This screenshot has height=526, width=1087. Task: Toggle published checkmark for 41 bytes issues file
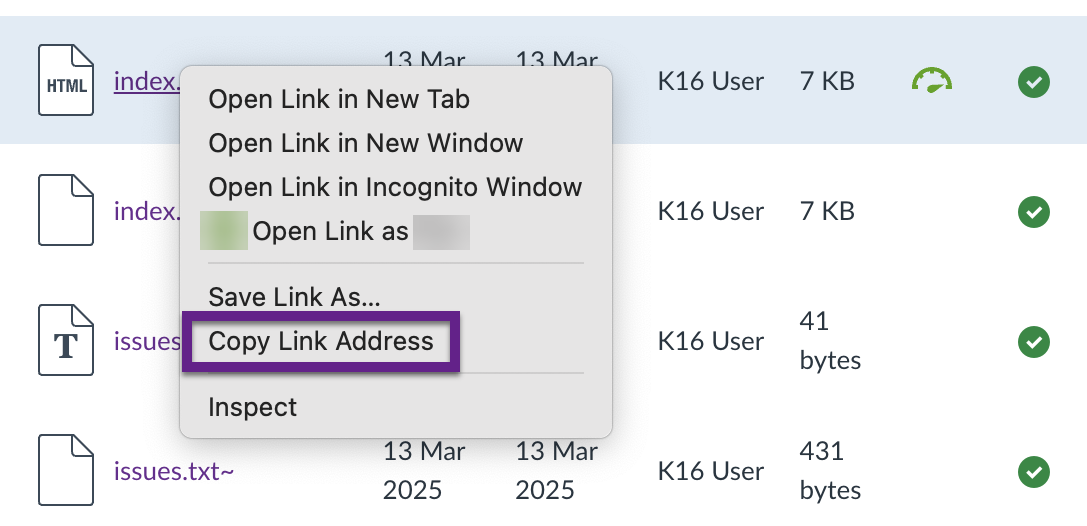click(x=1034, y=342)
